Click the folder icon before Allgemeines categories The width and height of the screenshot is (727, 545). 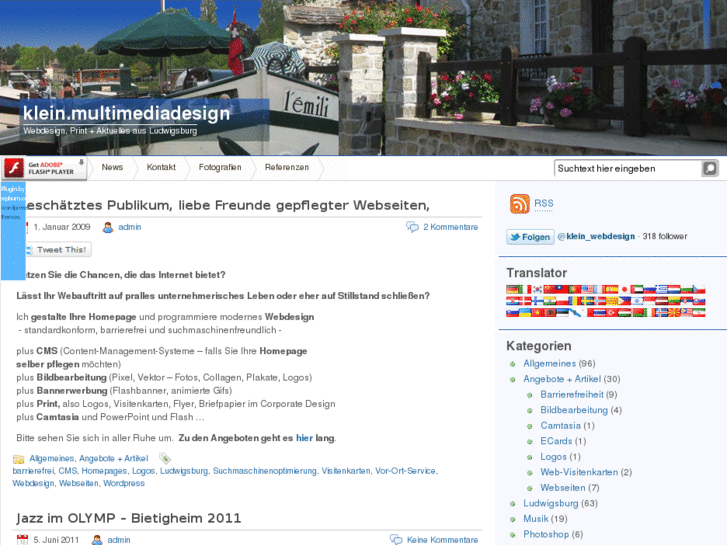tap(19, 459)
